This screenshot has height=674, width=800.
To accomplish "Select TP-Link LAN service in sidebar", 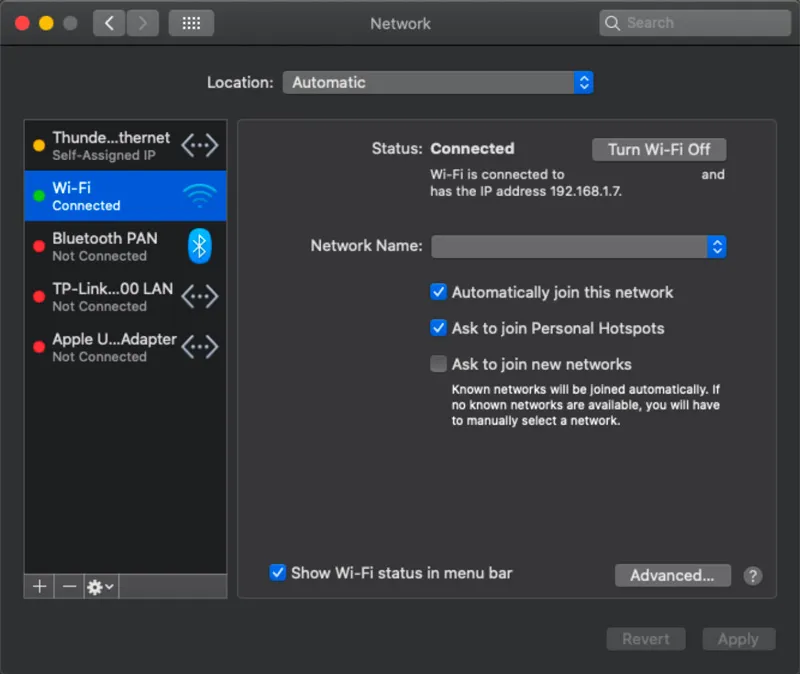I will [x=126, y=296].
